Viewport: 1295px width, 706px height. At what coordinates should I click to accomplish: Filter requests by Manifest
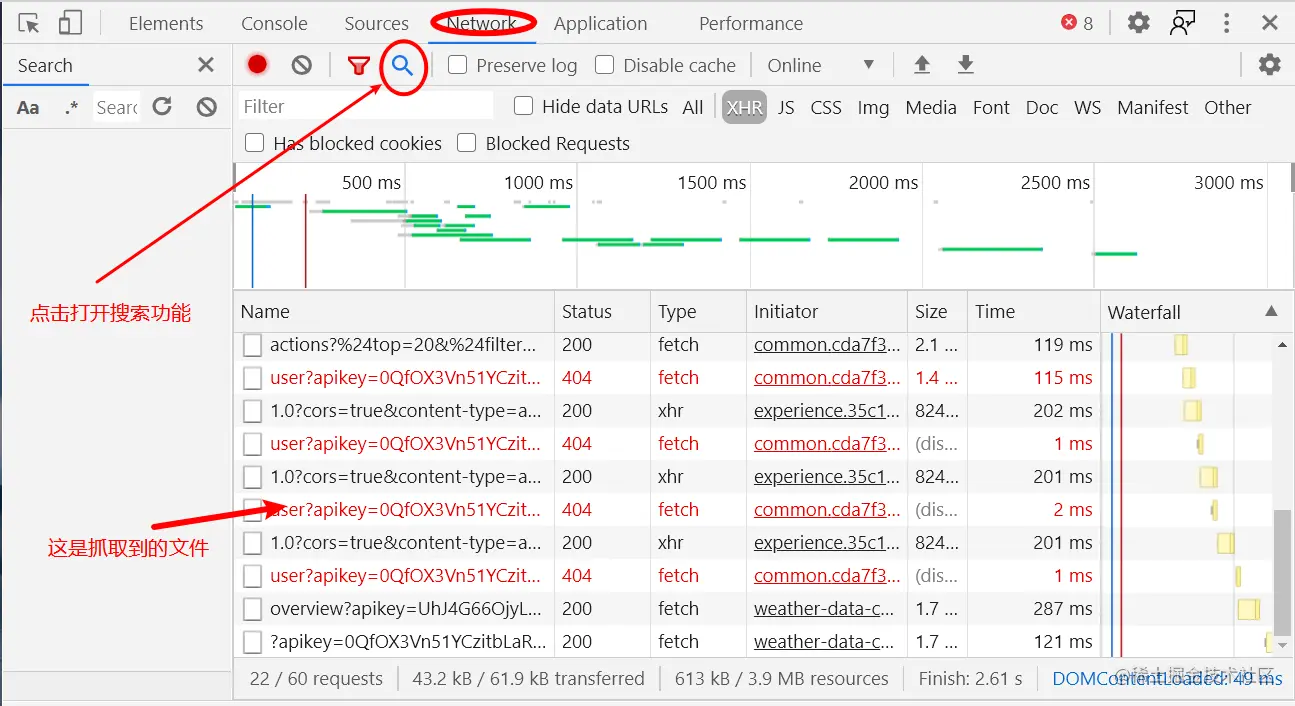click(1153, 107)
